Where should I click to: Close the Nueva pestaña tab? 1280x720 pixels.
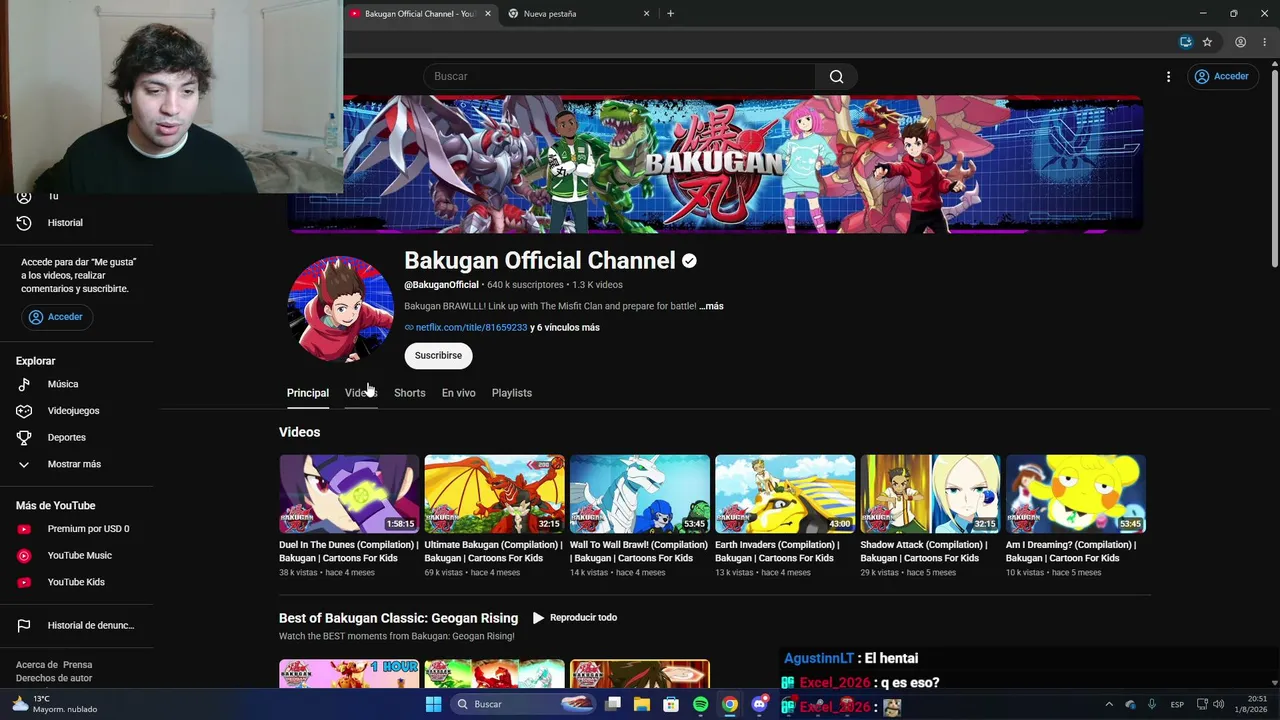(x=646, y=14)
